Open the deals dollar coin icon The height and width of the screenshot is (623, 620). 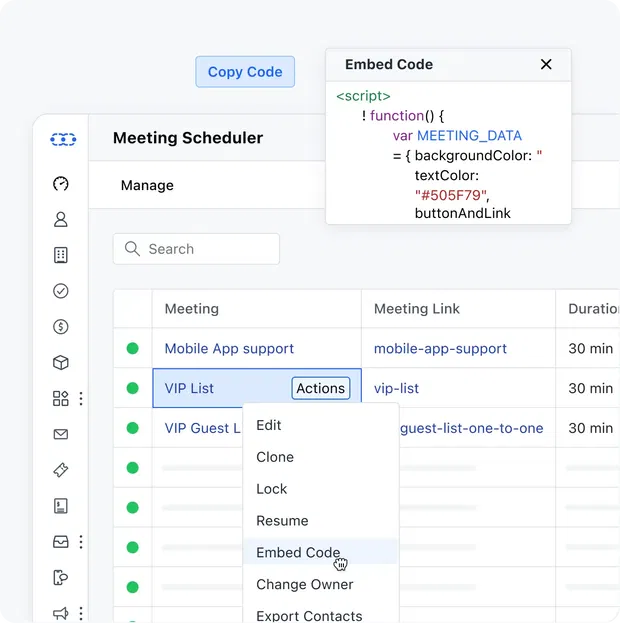click(61, 327)
